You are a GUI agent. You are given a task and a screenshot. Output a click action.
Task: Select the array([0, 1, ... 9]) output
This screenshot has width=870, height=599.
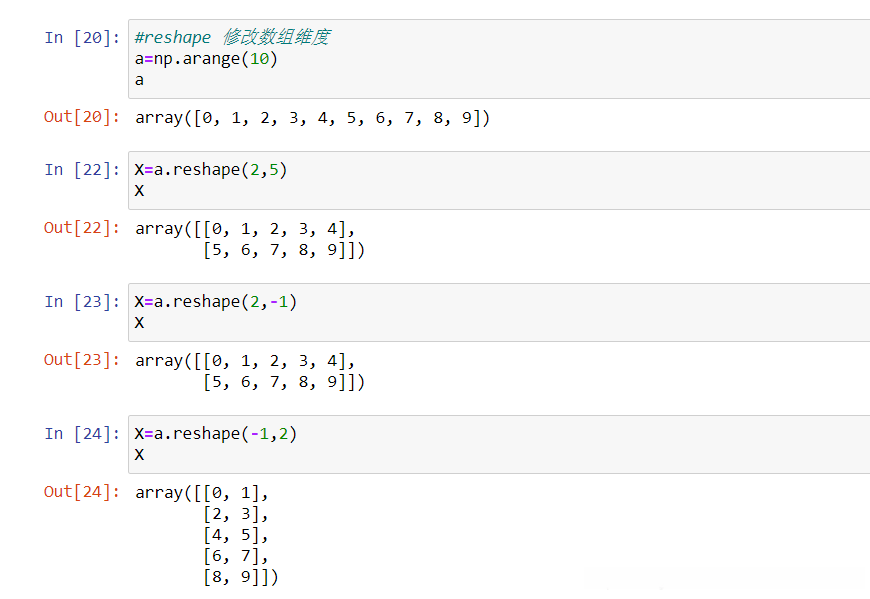click(312, 118)
